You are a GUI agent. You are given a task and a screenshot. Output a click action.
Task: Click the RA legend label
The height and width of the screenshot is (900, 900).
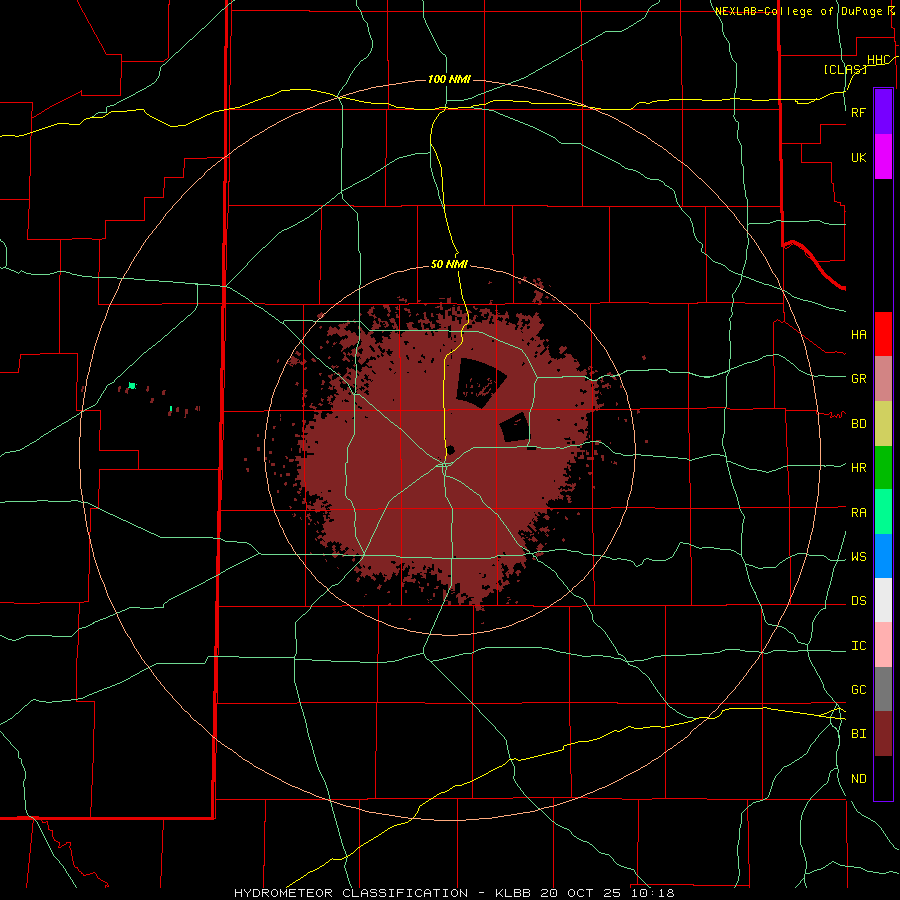[858, 513]
